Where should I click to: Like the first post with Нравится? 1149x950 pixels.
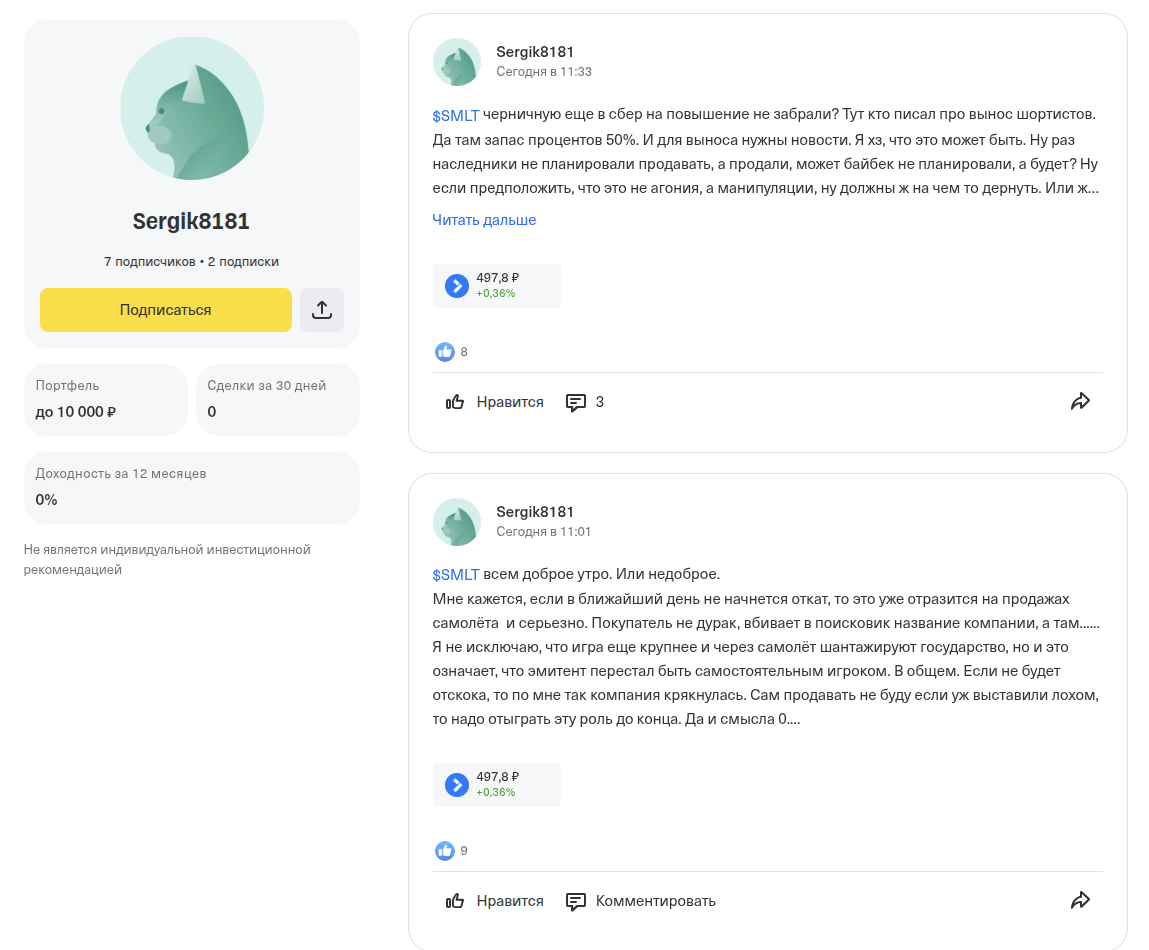[x=495, y=402]
